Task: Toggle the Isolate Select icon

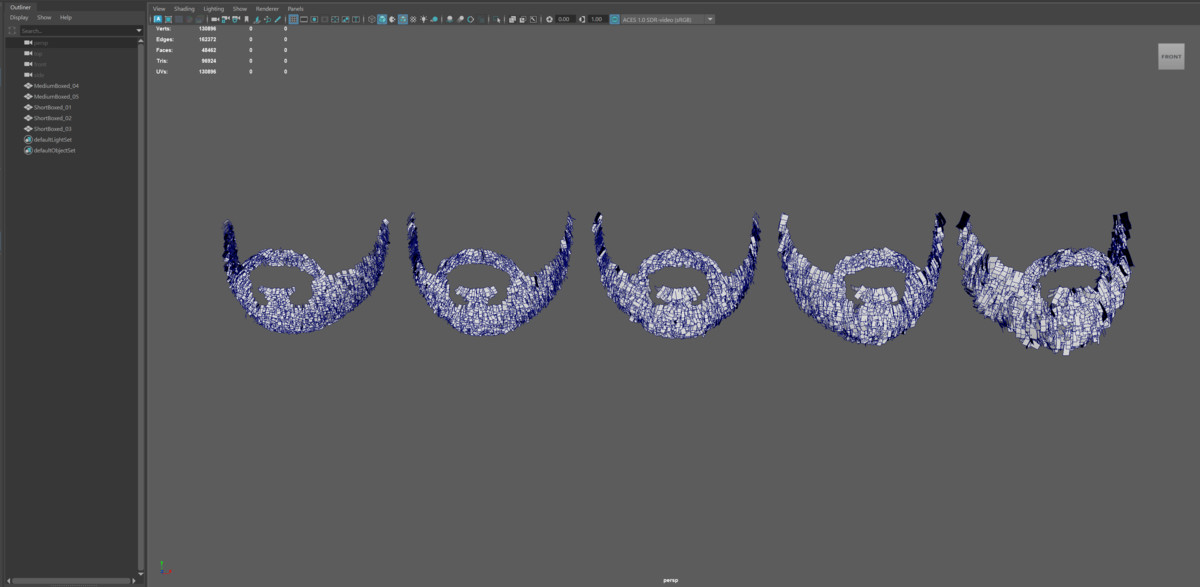Action: 498,19
